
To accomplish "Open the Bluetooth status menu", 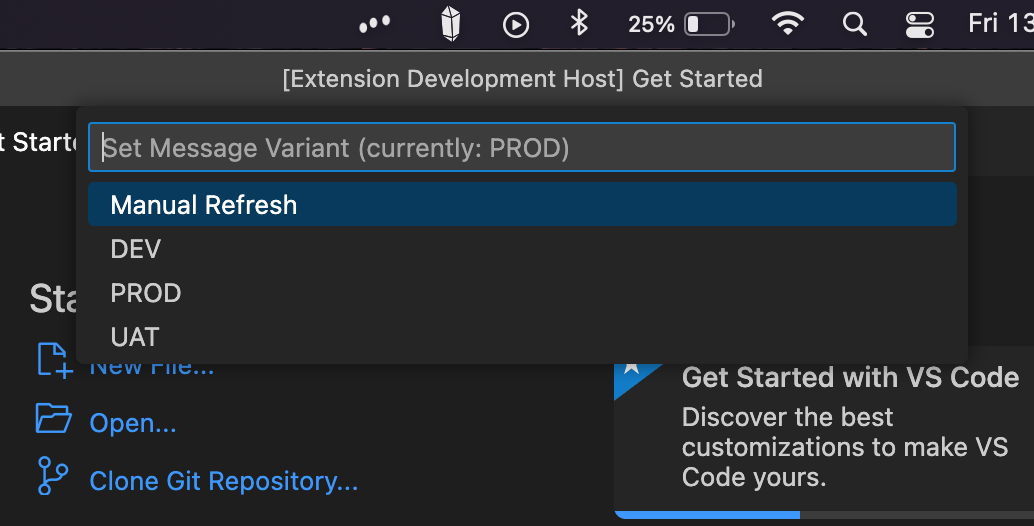I will point(579,23).
